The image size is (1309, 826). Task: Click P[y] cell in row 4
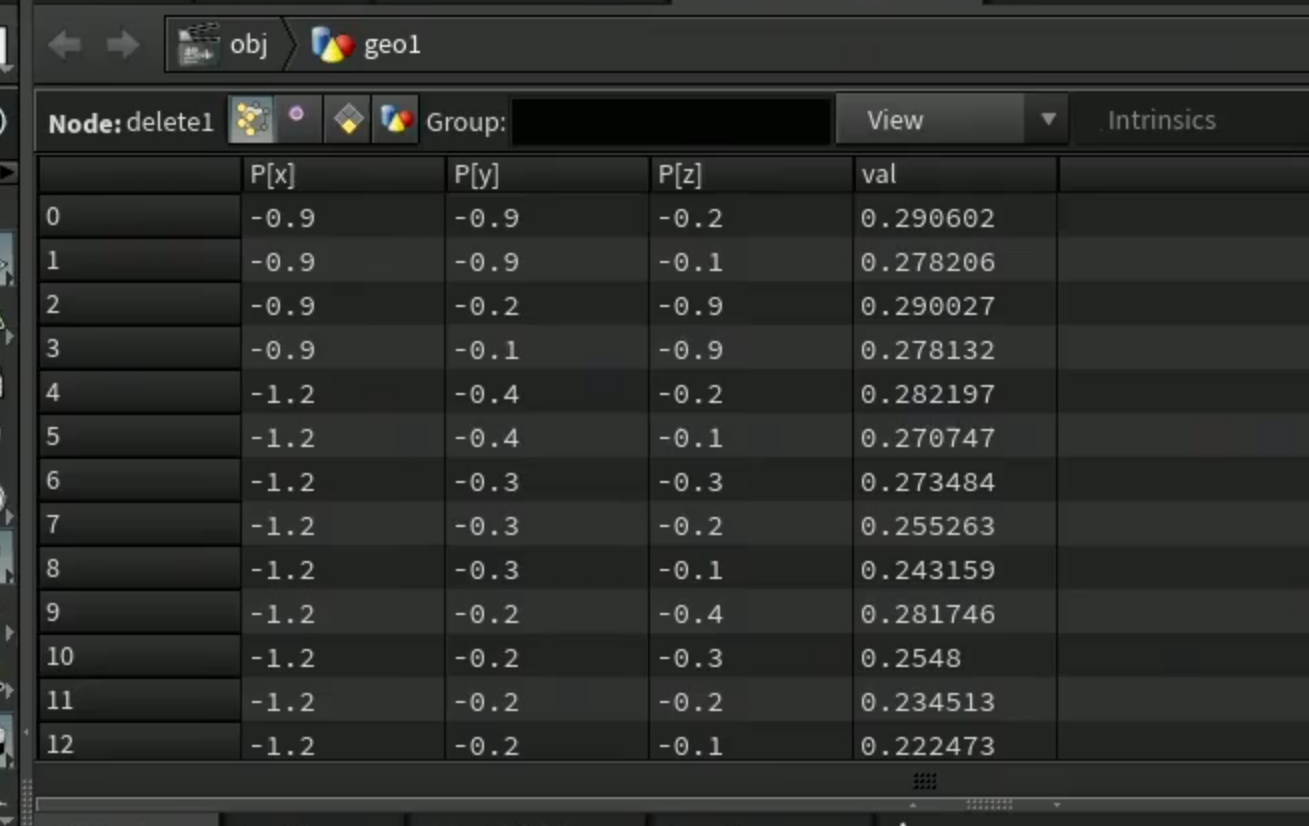coord(547,394)
